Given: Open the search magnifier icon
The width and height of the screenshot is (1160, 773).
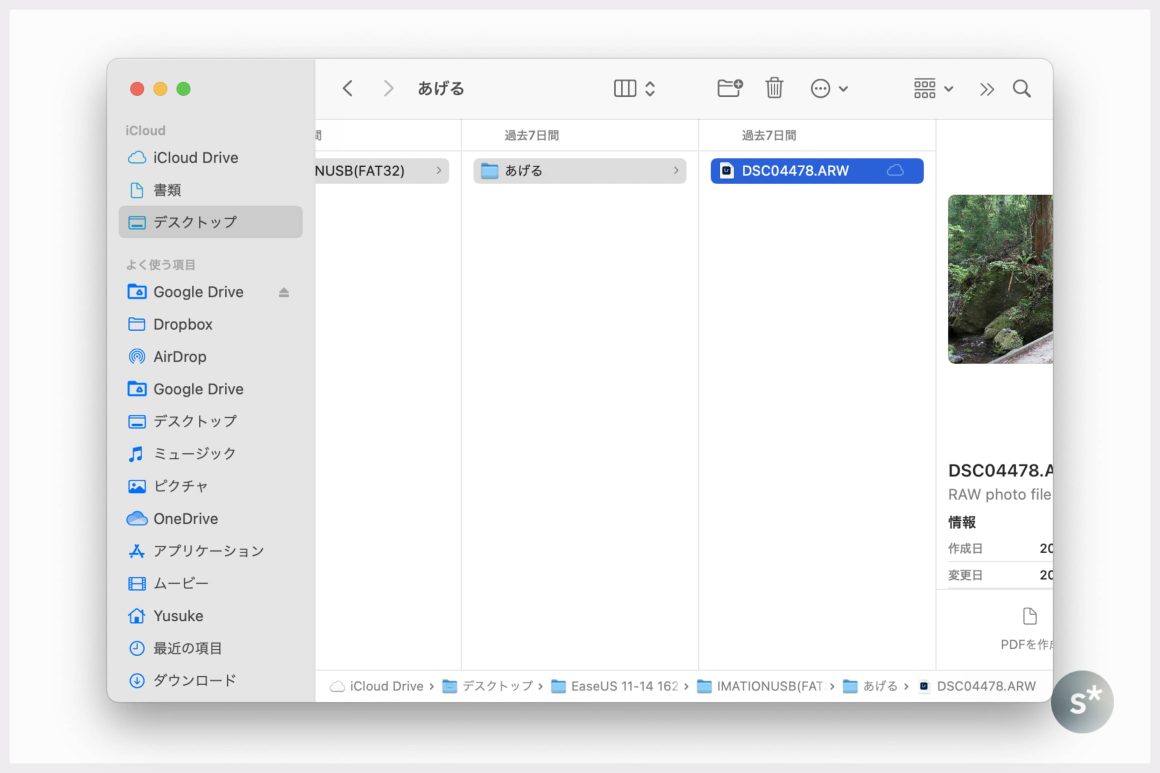Looking at the screenshot, I should coord(1021,89).
